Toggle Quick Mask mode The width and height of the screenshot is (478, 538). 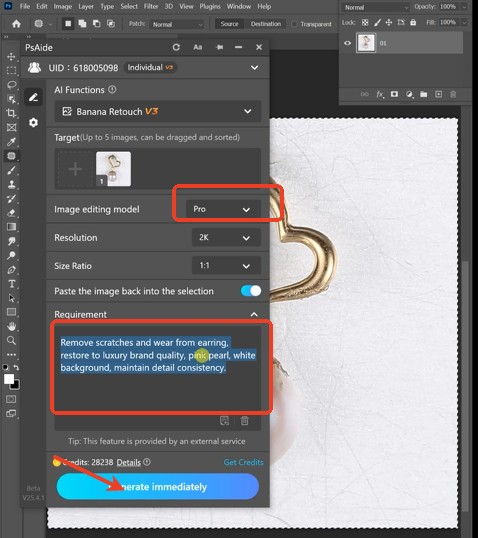[x=11, y=399]
